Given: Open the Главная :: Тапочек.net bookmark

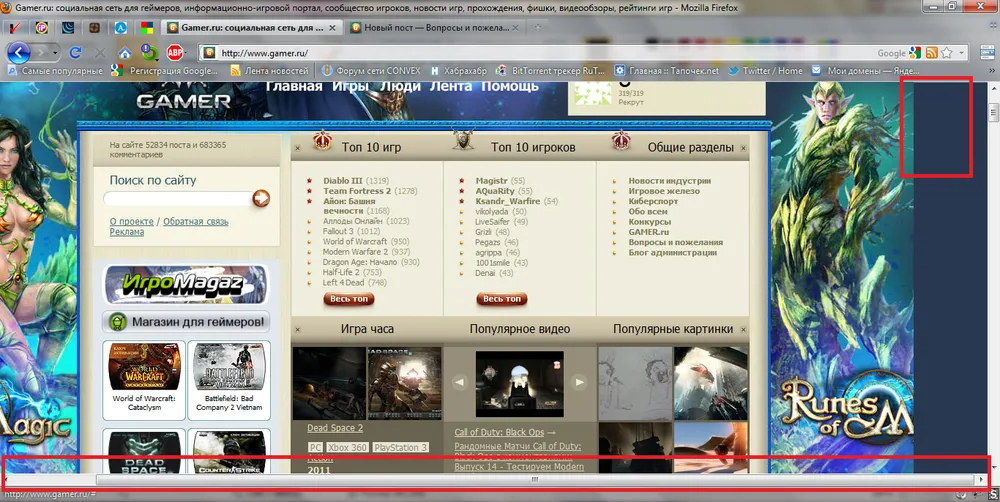Looking at the screenshot, I should click(666, 71).
